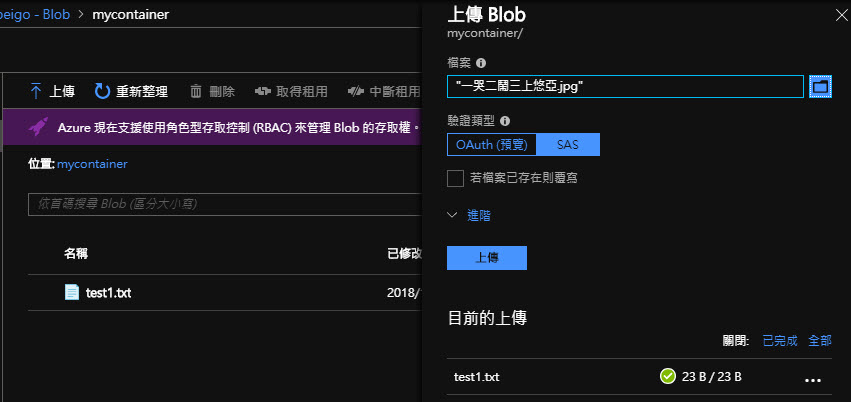
Task: Enable overwrite if file exists checkbox
Action: [x=455, y=178]
